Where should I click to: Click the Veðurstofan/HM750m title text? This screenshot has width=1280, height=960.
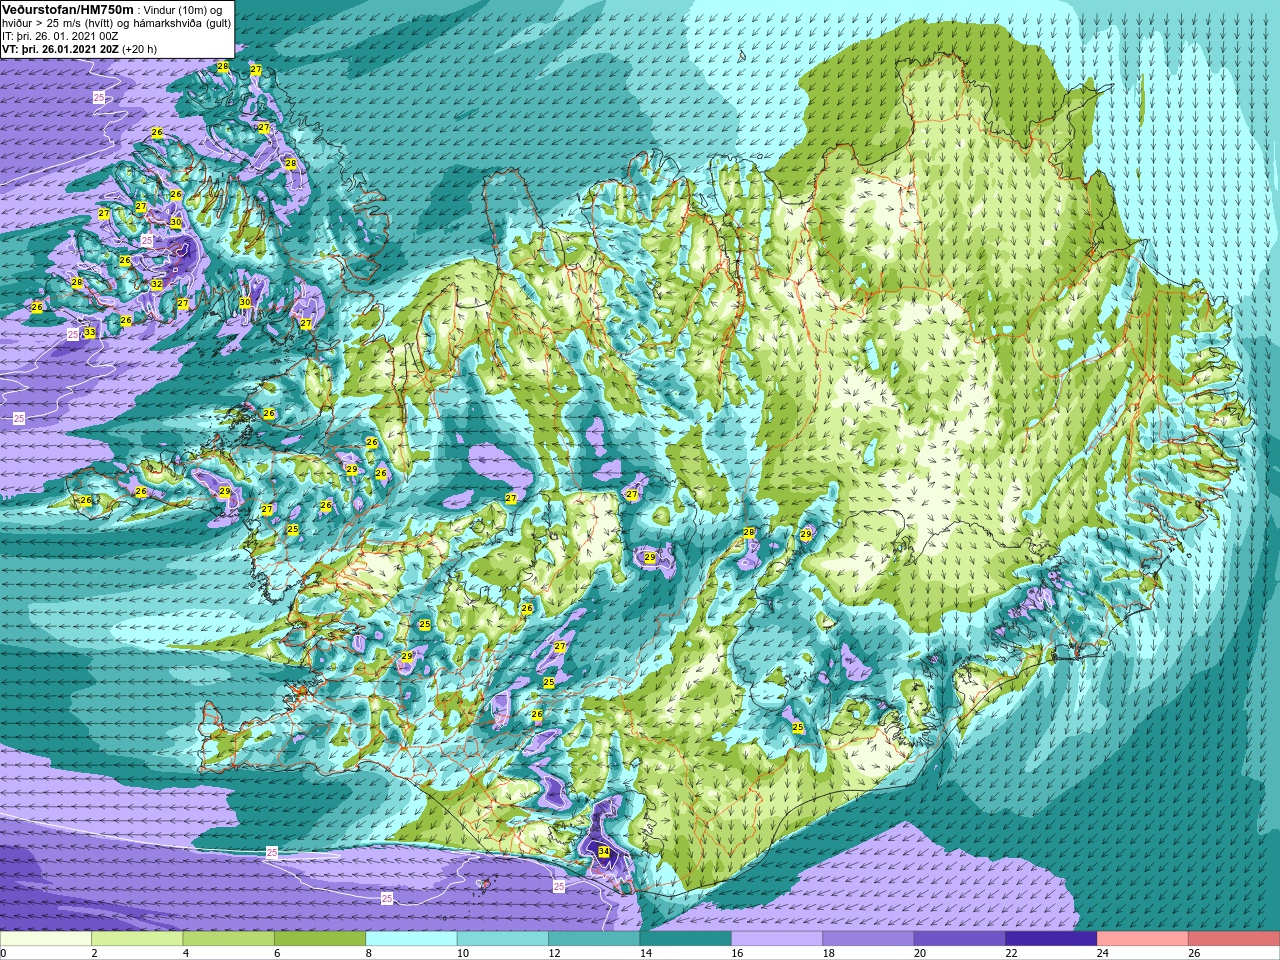68,9
